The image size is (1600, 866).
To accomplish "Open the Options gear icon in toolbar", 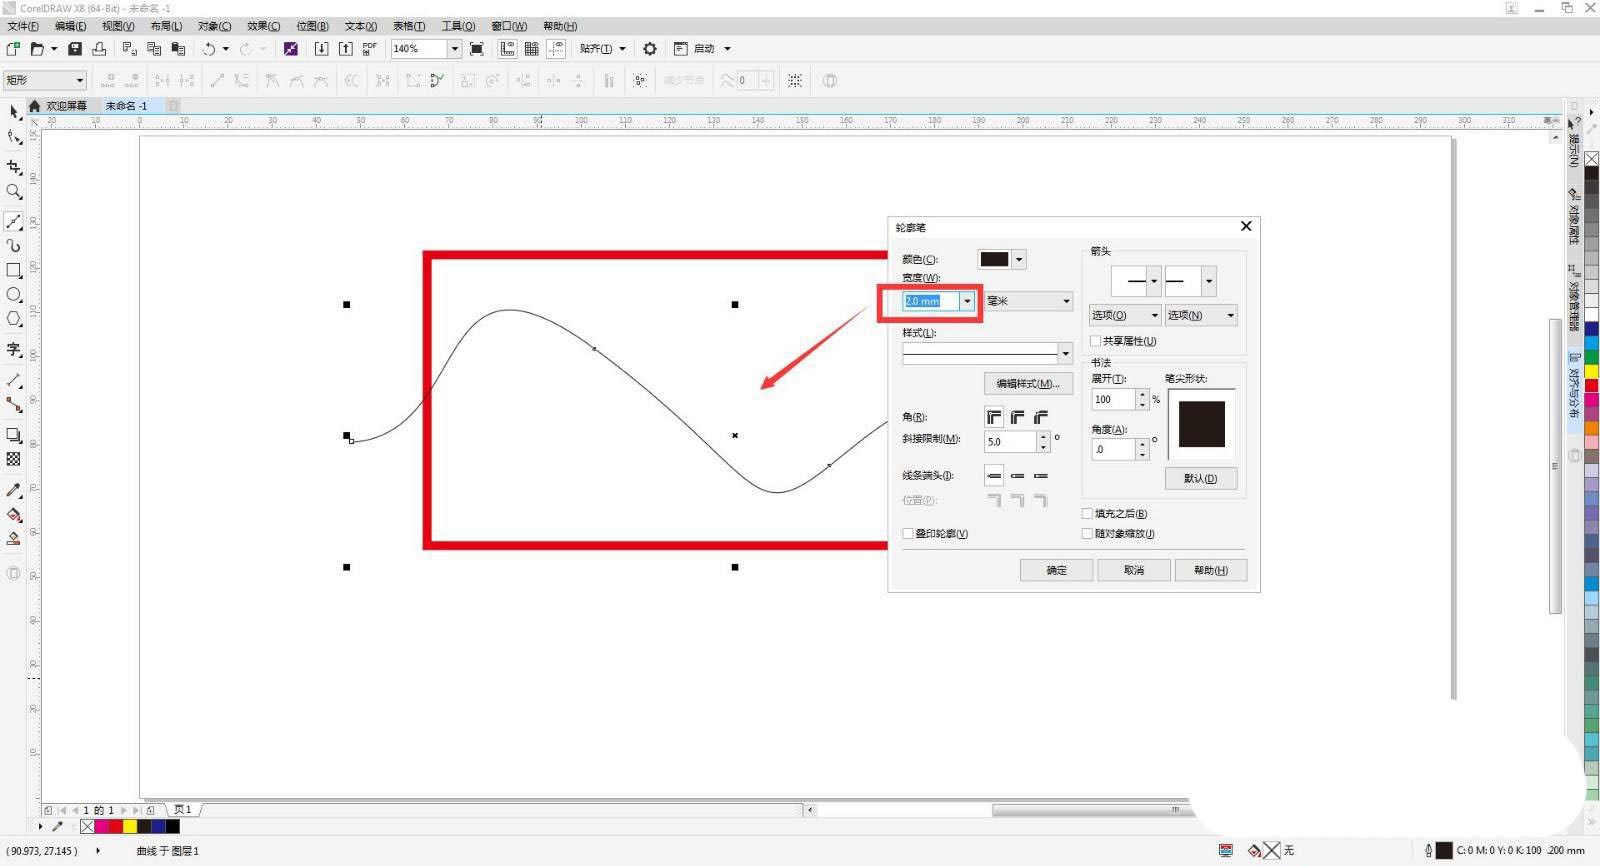I will pos(650,49).
